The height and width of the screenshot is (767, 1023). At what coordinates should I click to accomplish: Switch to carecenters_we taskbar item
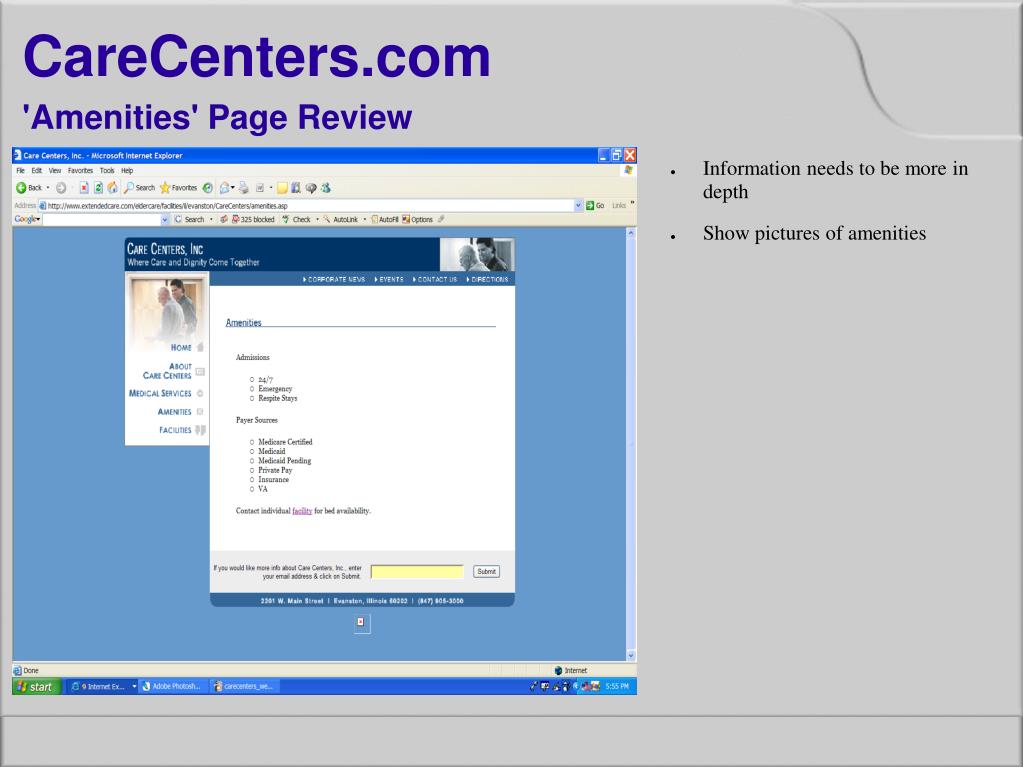(244, 686)
